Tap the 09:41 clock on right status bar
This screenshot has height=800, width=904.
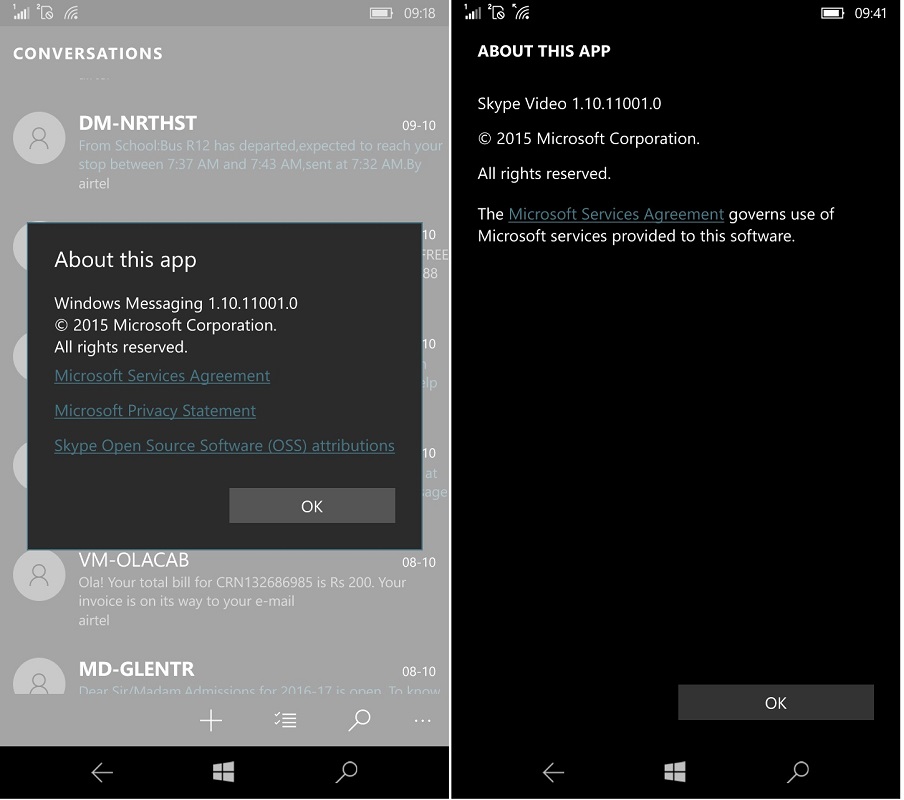[x=870, y=13]
